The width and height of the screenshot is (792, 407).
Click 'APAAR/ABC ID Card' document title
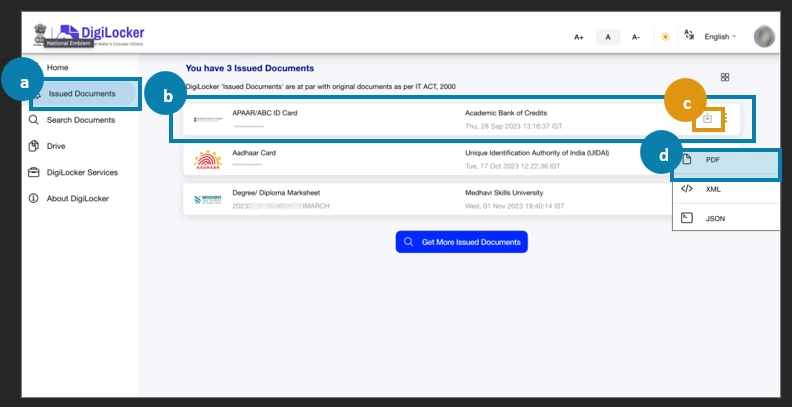[x=265, y=113]
